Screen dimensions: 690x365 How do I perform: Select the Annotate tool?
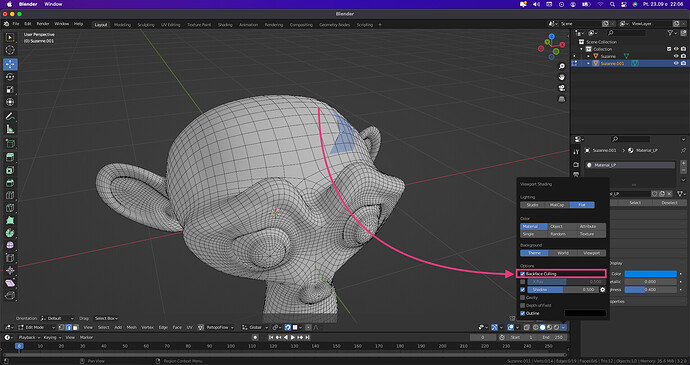tap(10, 117)
